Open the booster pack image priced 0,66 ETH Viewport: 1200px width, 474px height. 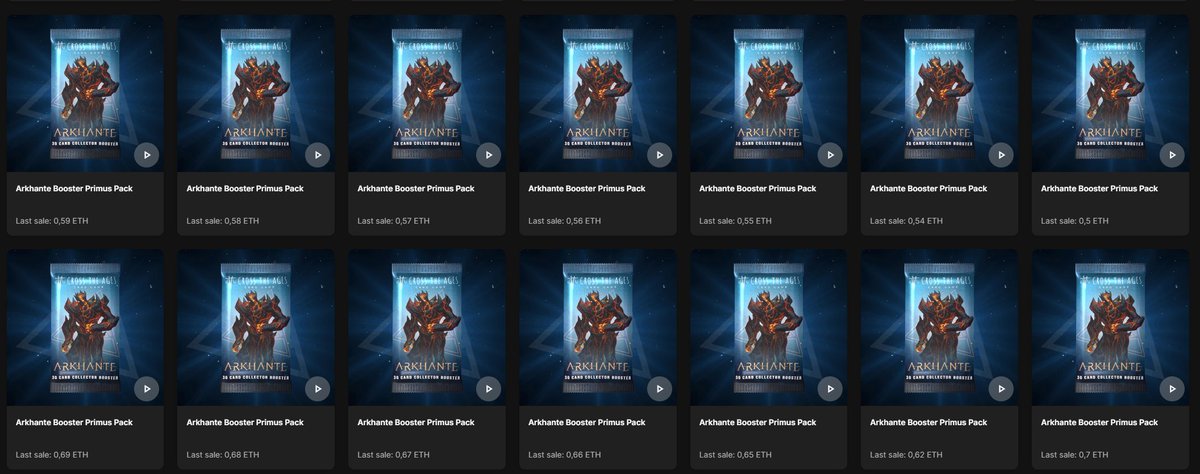click(x=598, y=327)
